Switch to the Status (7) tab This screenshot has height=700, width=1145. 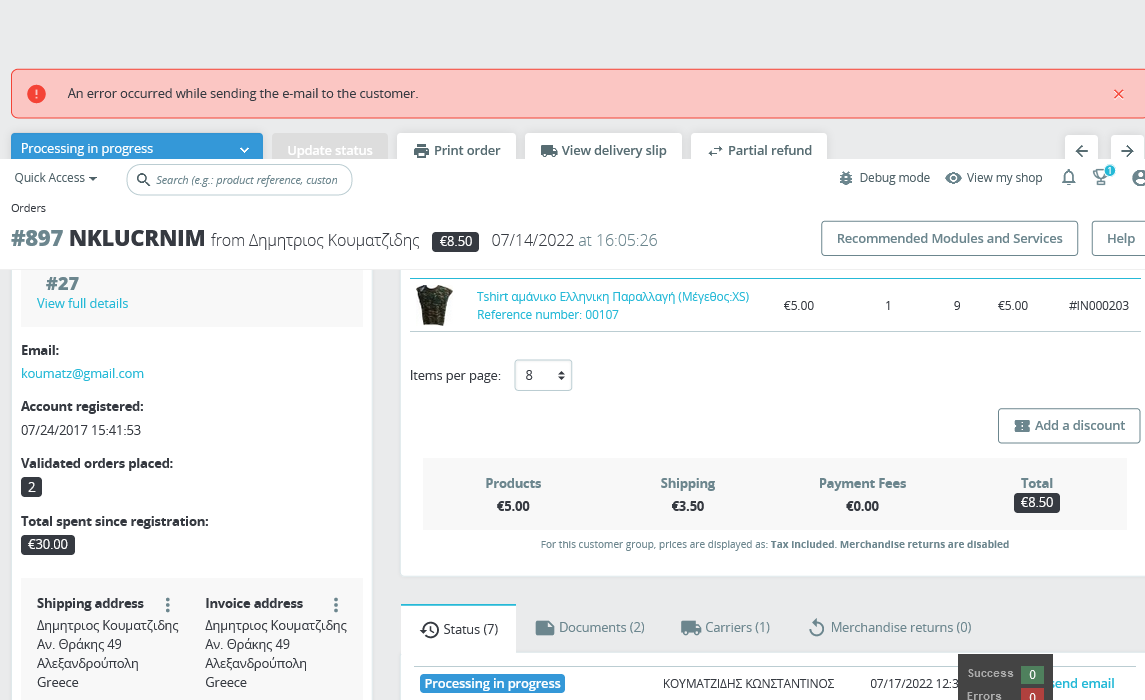459,628
